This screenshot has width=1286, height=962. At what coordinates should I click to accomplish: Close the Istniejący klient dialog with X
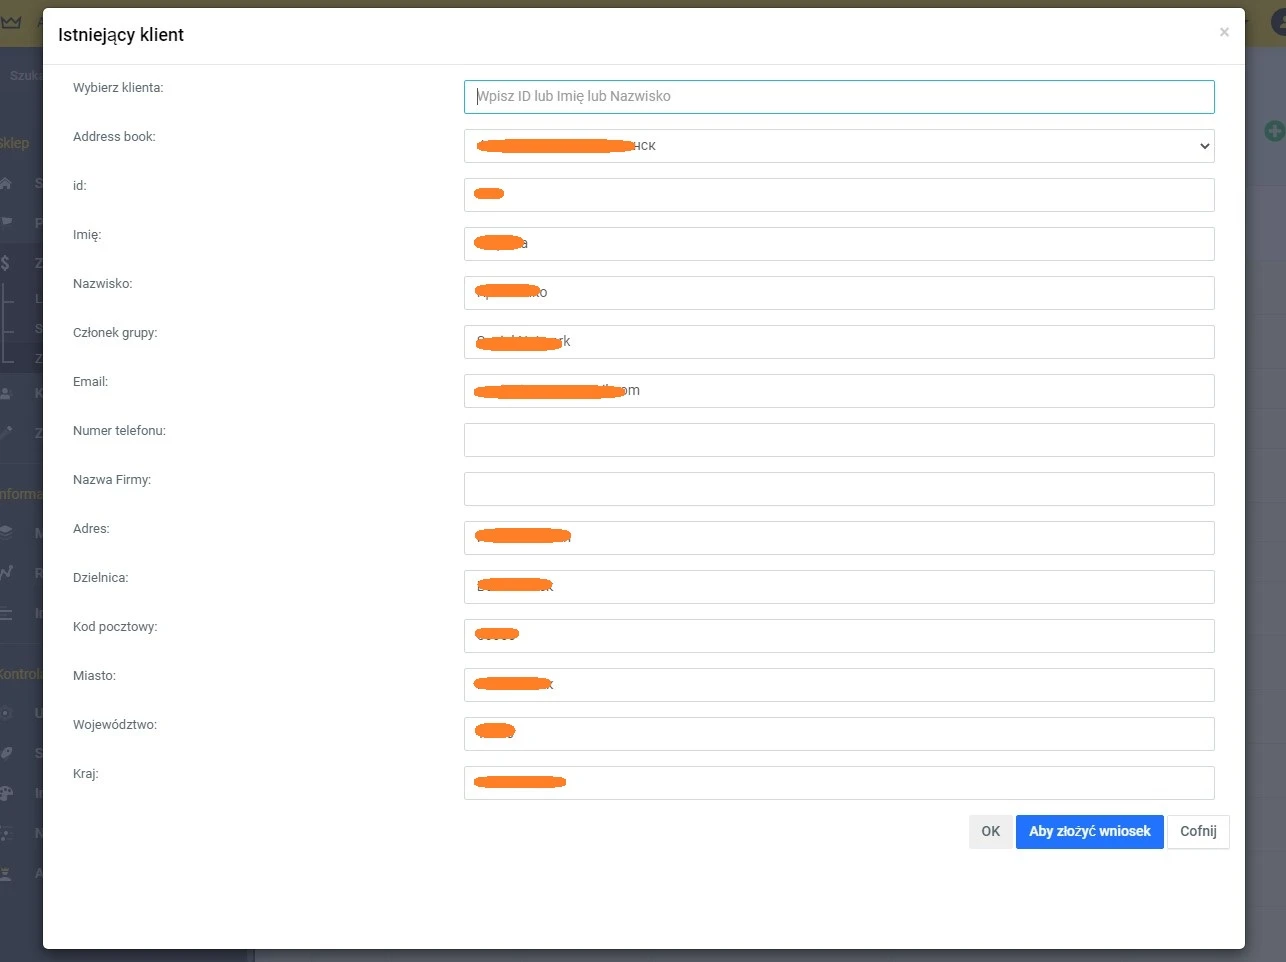tap(1224, 33)
